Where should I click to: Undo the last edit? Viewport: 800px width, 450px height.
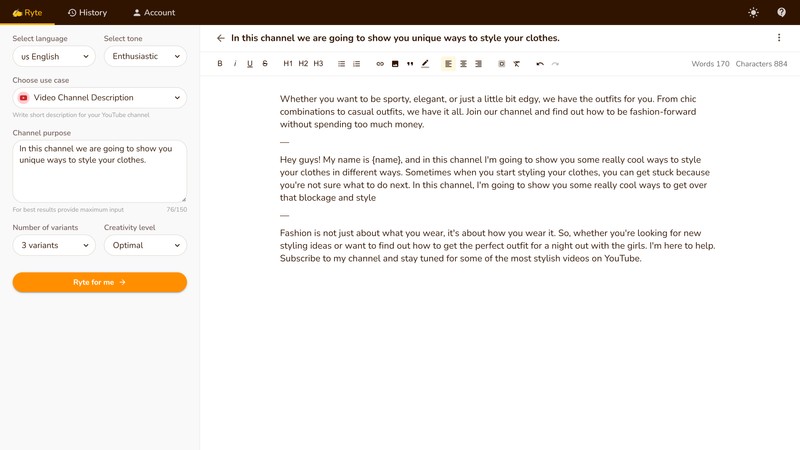click(x=540, y=64)
